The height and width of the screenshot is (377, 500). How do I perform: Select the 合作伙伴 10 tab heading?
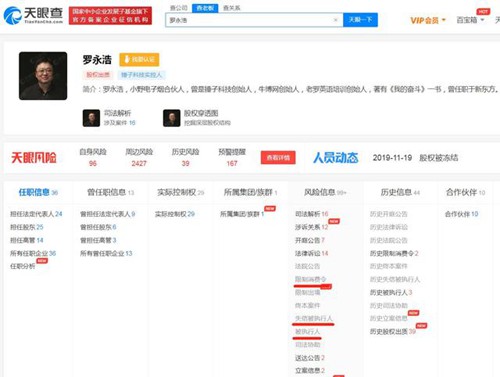465,192
